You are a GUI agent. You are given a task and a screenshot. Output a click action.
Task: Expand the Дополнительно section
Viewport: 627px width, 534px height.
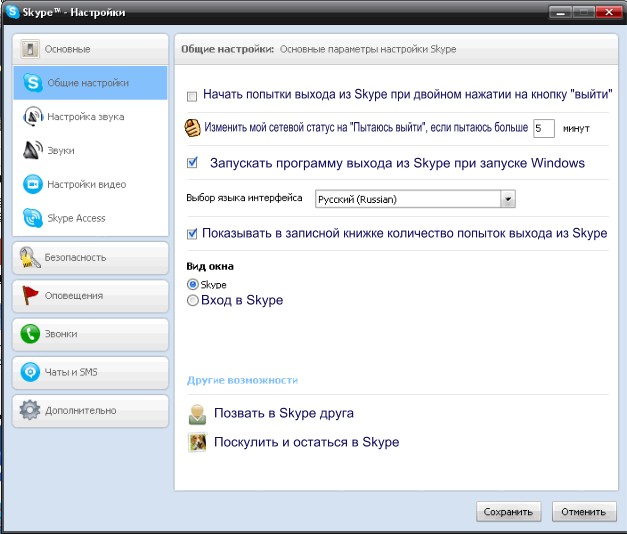pos(90,410)
